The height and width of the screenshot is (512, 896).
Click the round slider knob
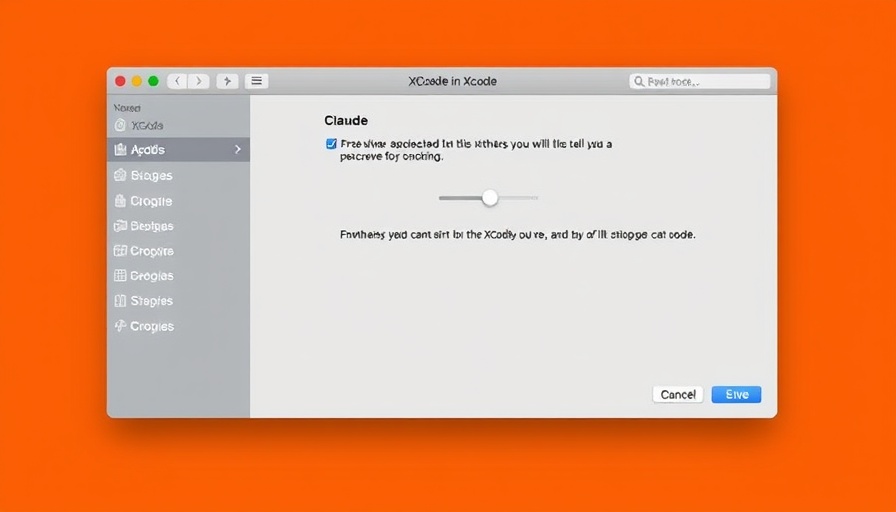(490, 198)
